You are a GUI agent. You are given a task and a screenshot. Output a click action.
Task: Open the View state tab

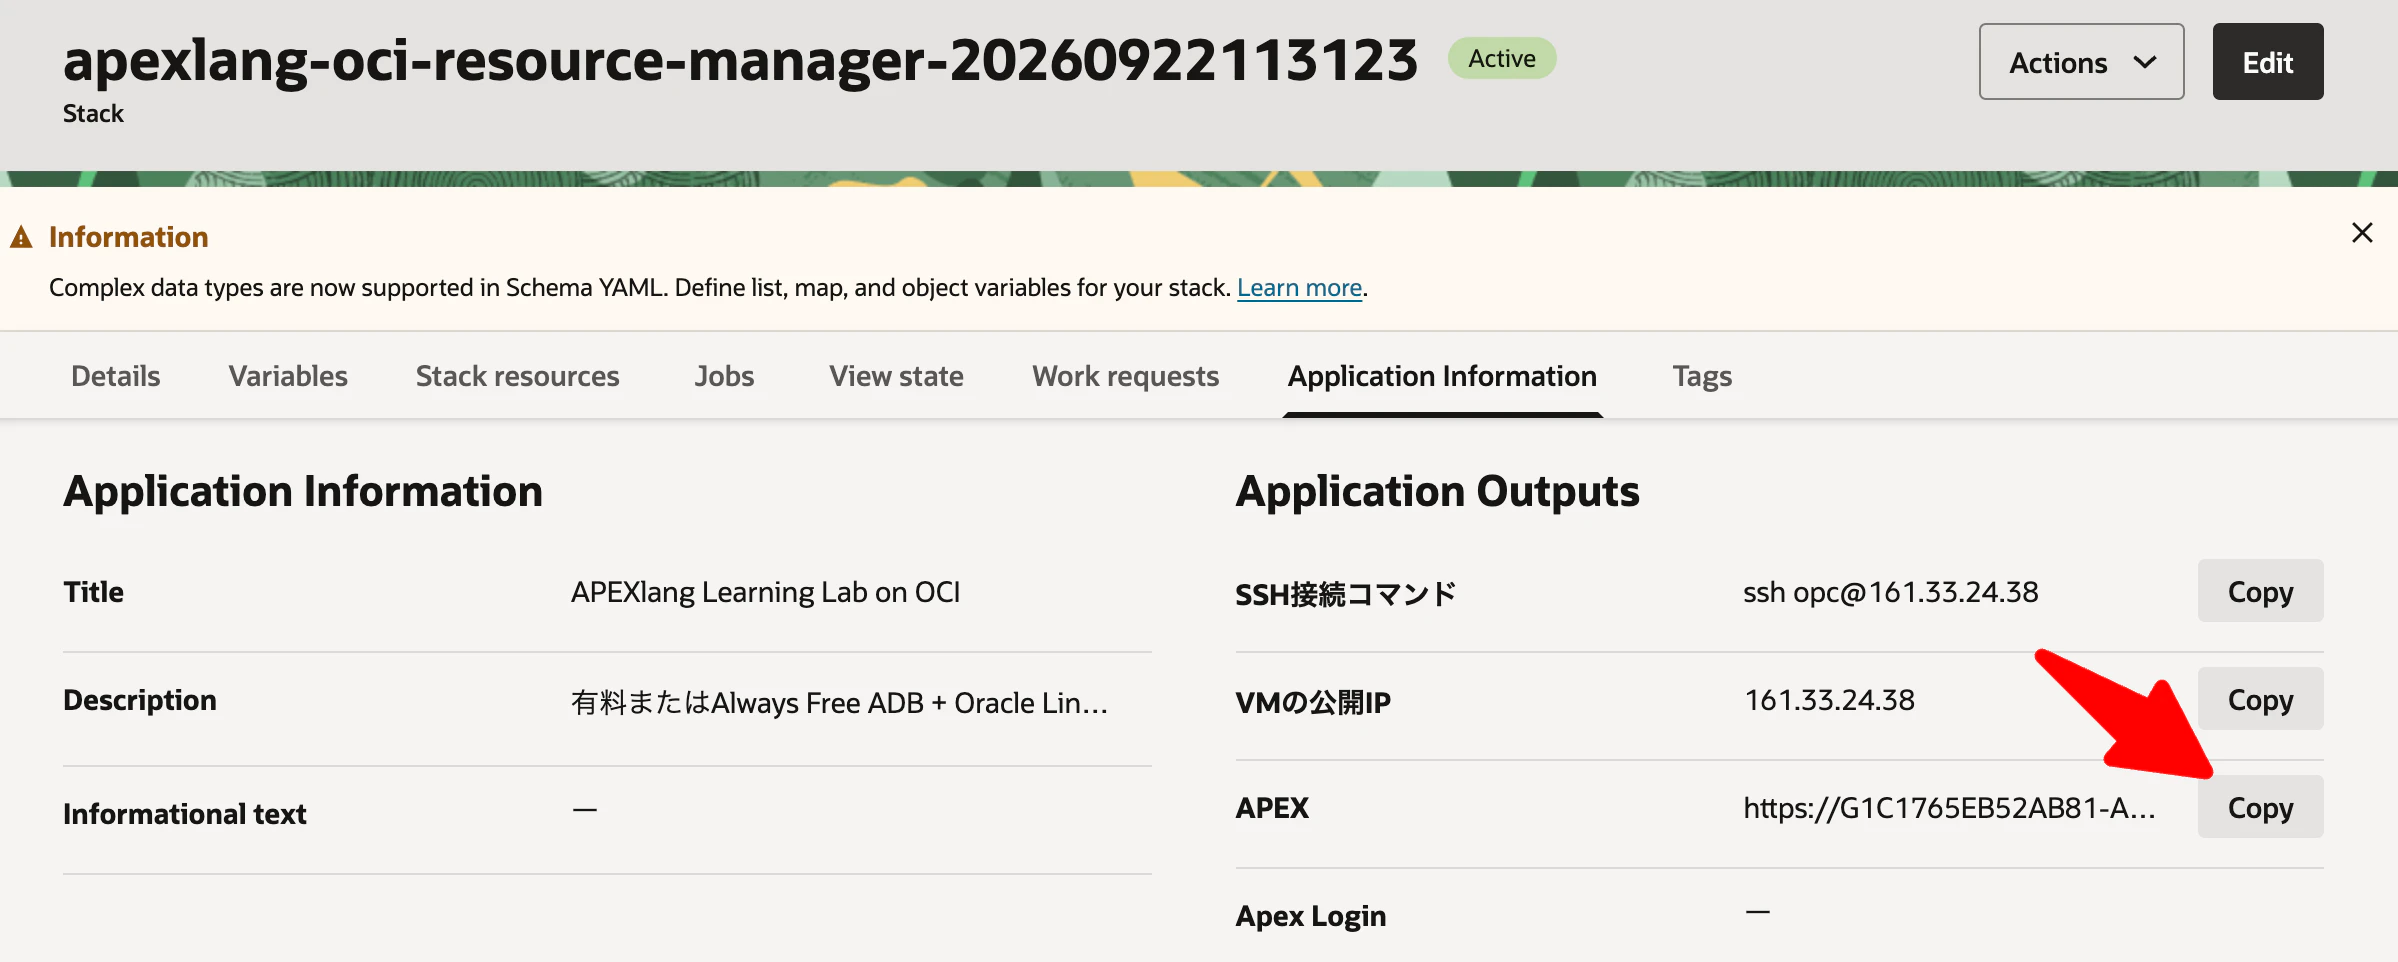coord(896,376)
